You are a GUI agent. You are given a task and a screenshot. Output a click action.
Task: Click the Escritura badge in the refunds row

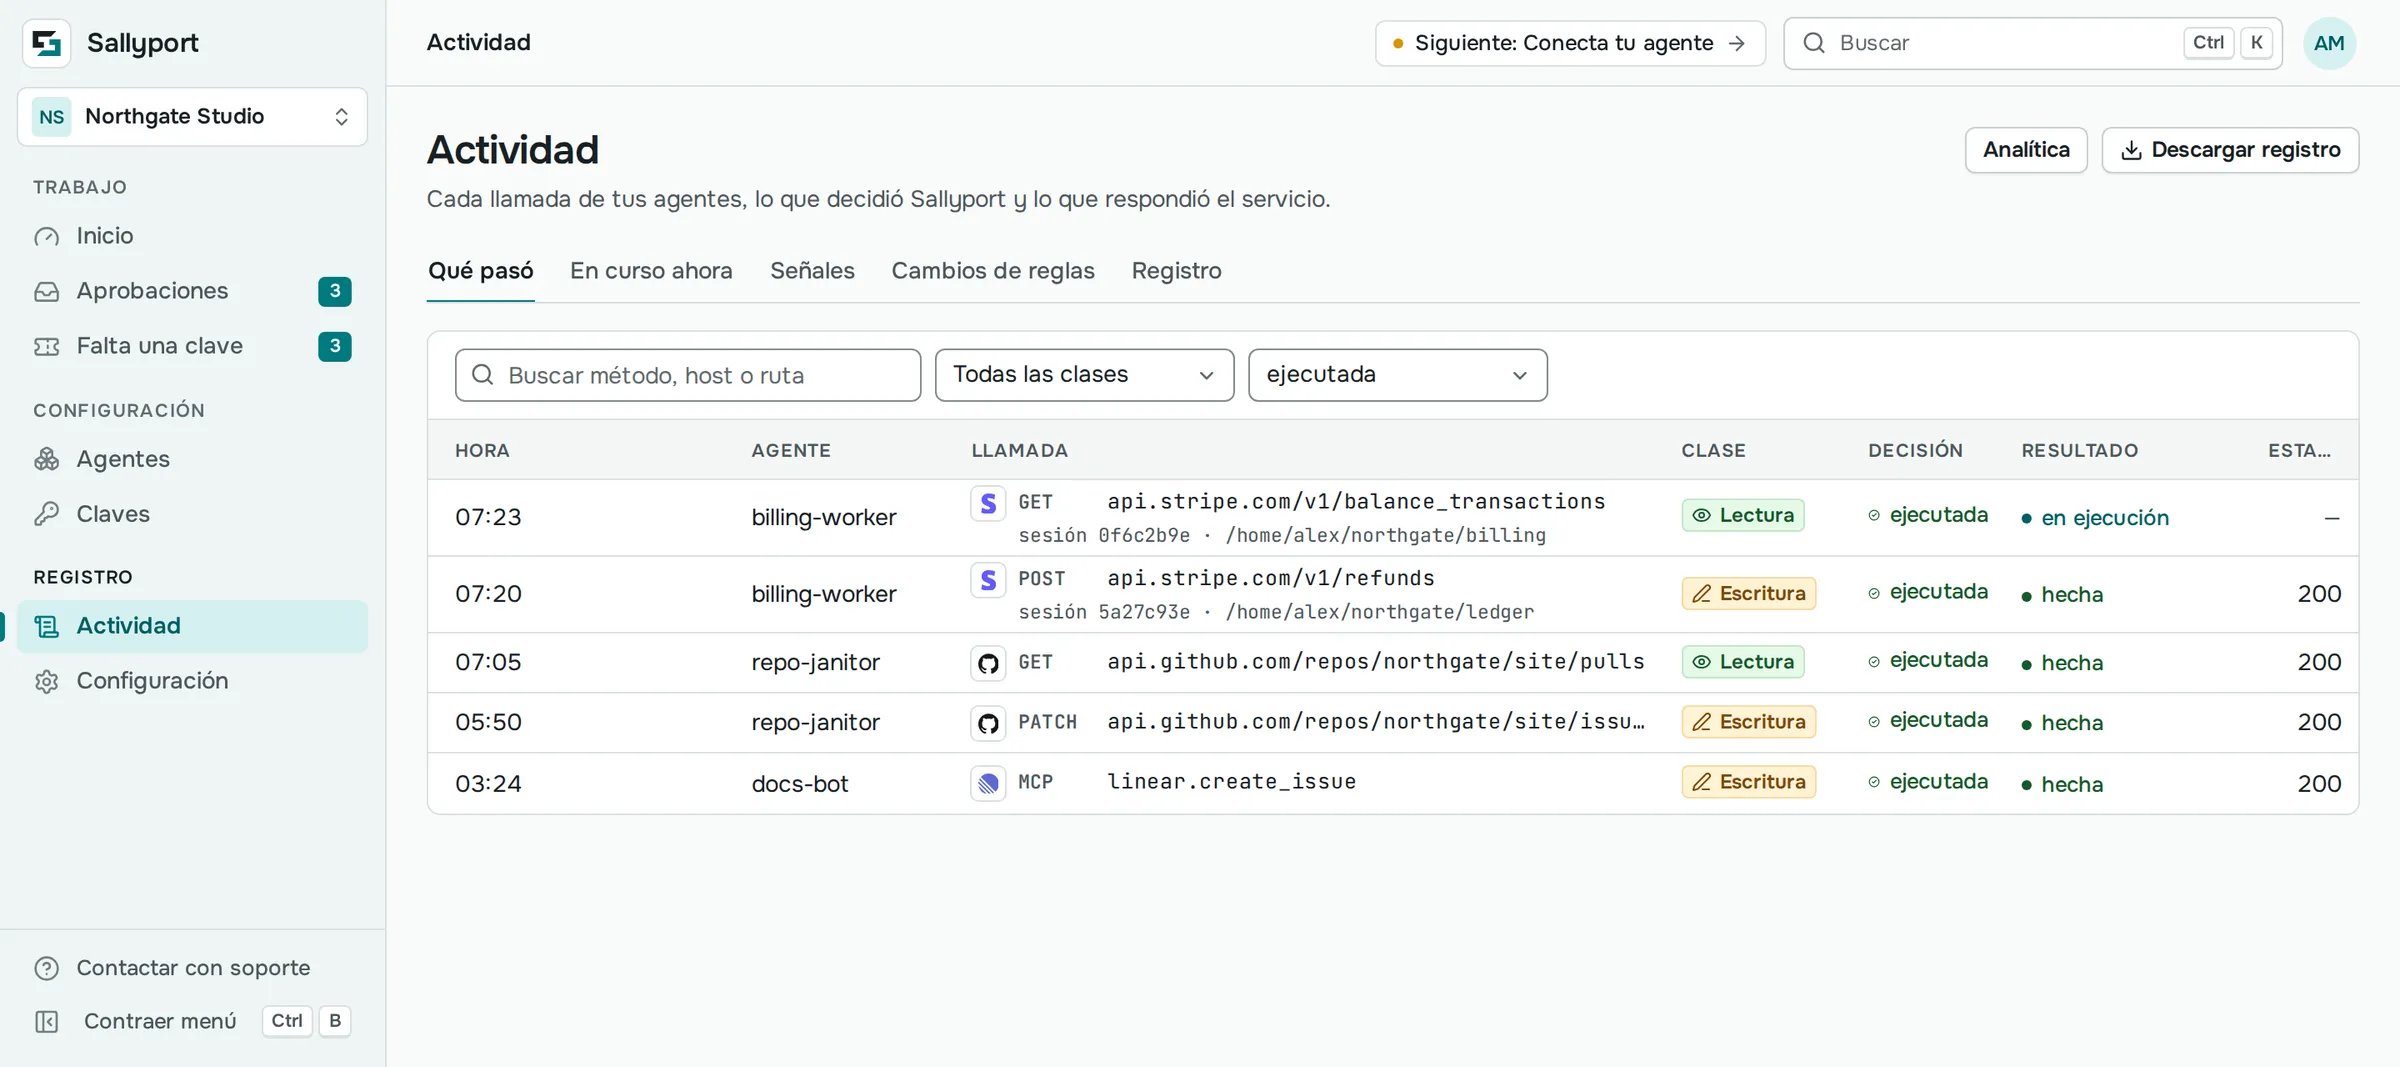pos(1748,594)
